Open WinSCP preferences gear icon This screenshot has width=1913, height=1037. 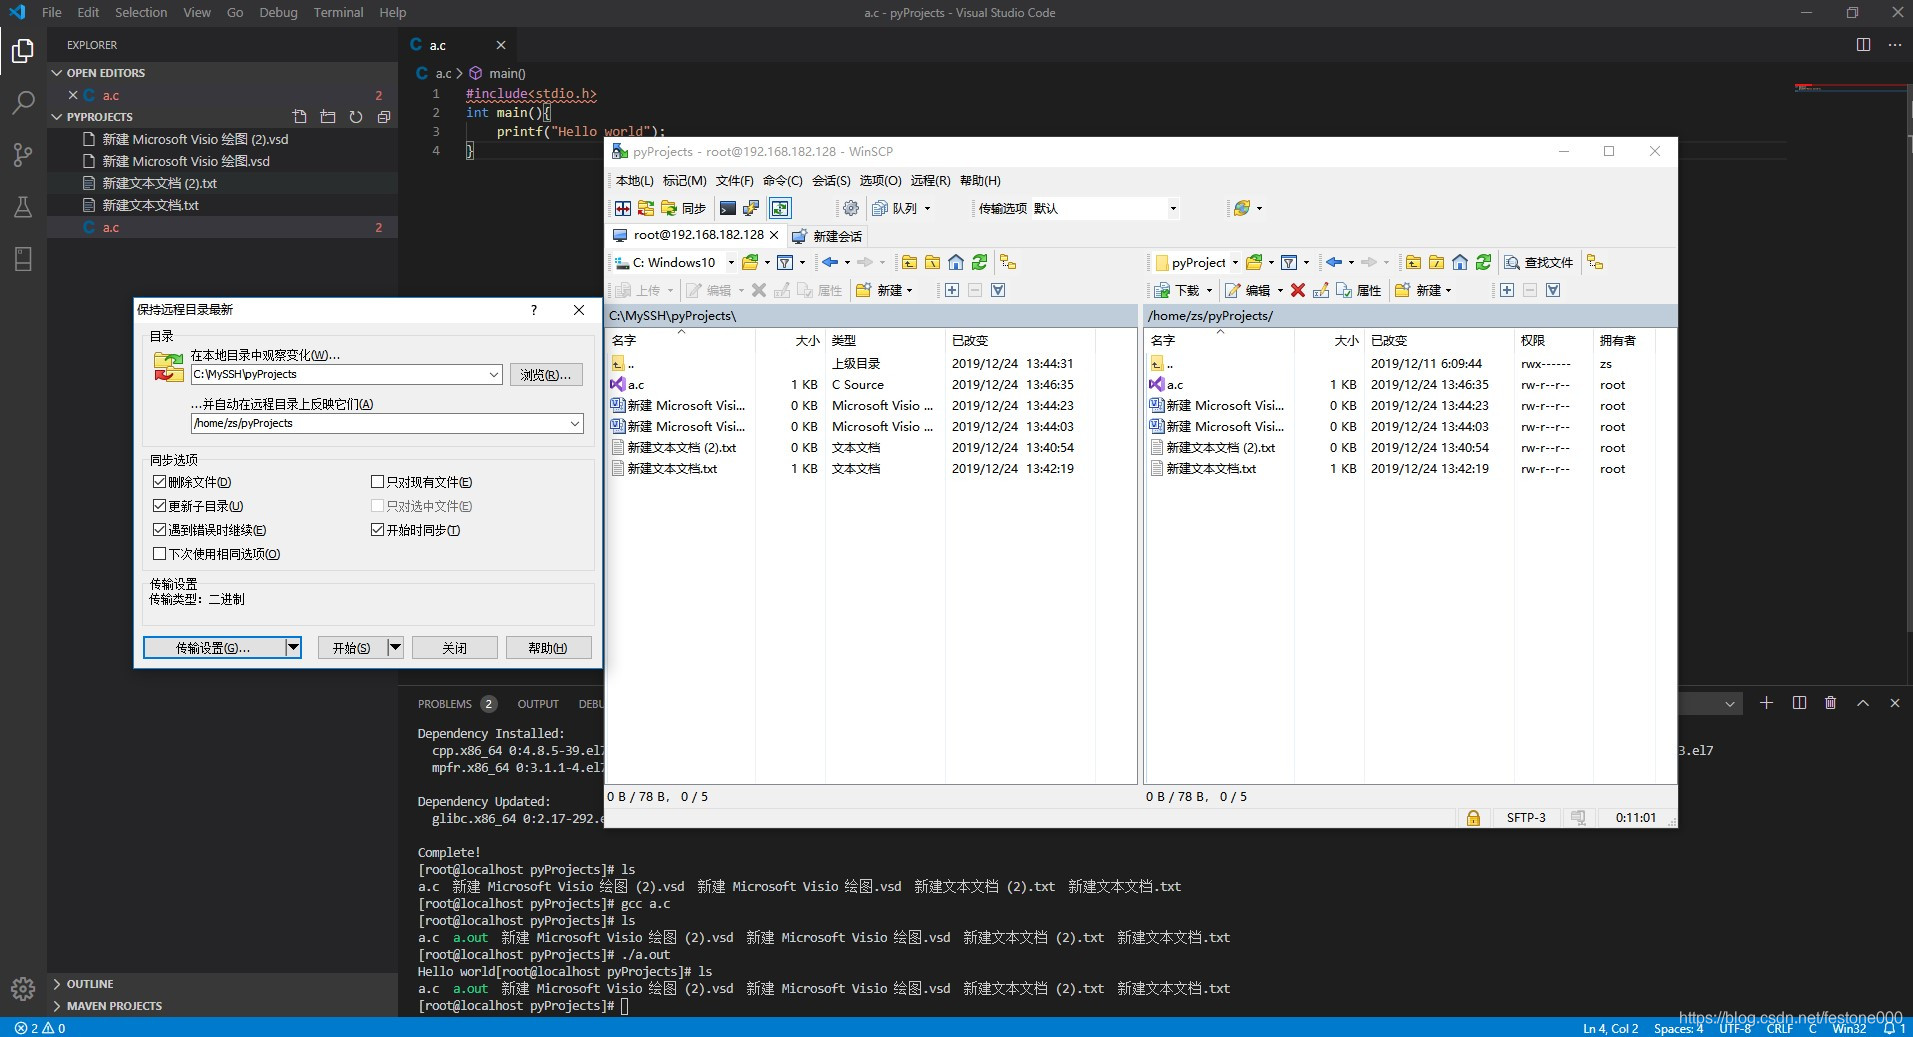coord(851,208)
